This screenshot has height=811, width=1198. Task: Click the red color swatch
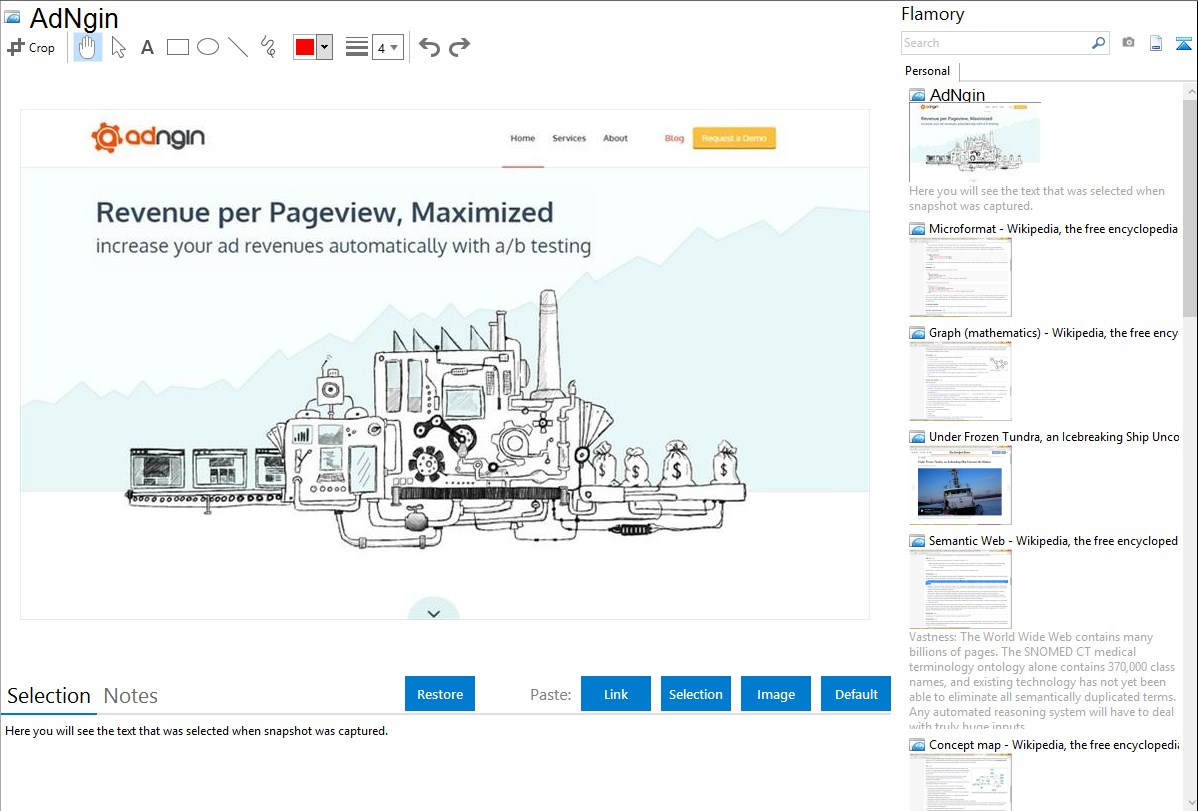click(305, 47)
